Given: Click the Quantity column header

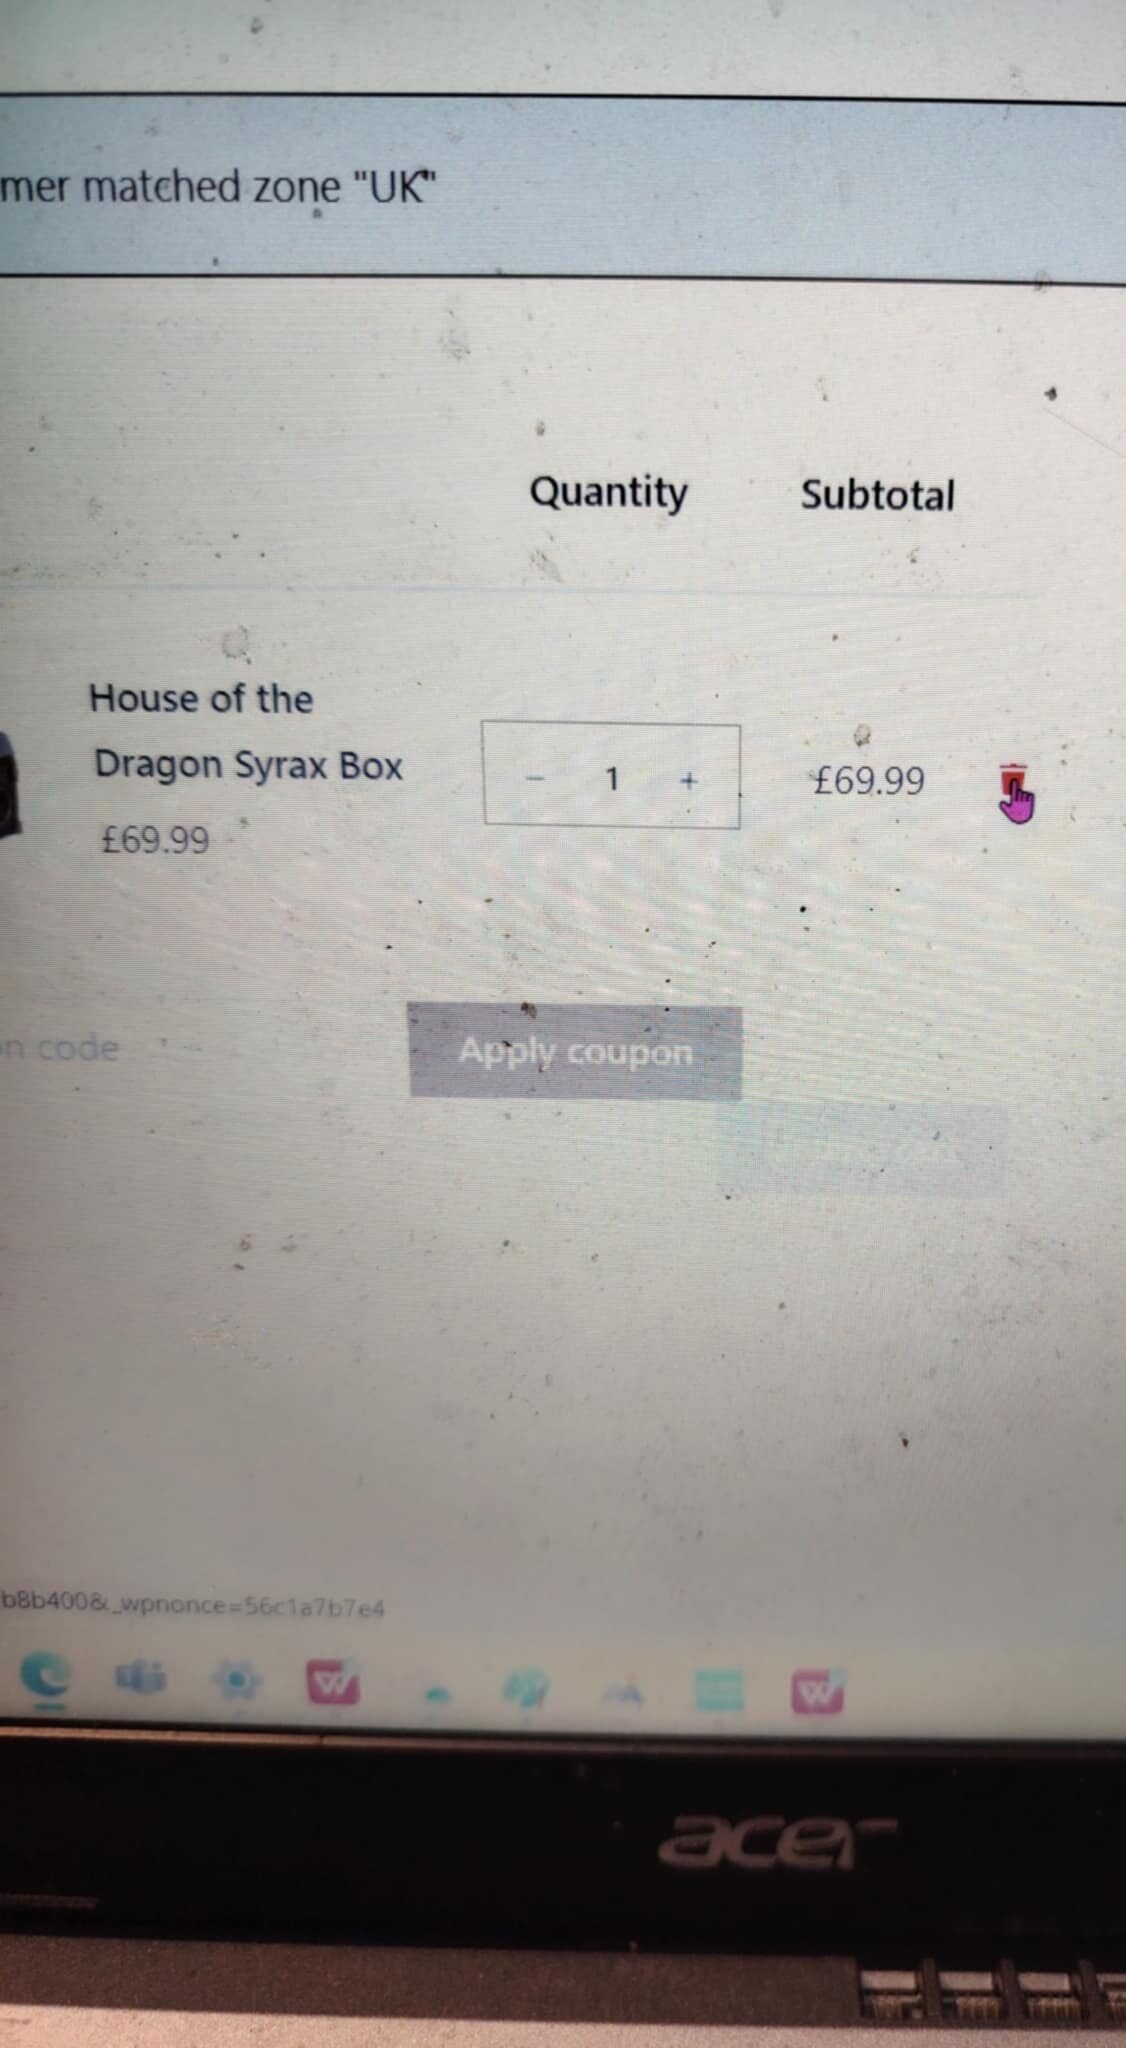Looking at the screenshot, I should 608,493.
